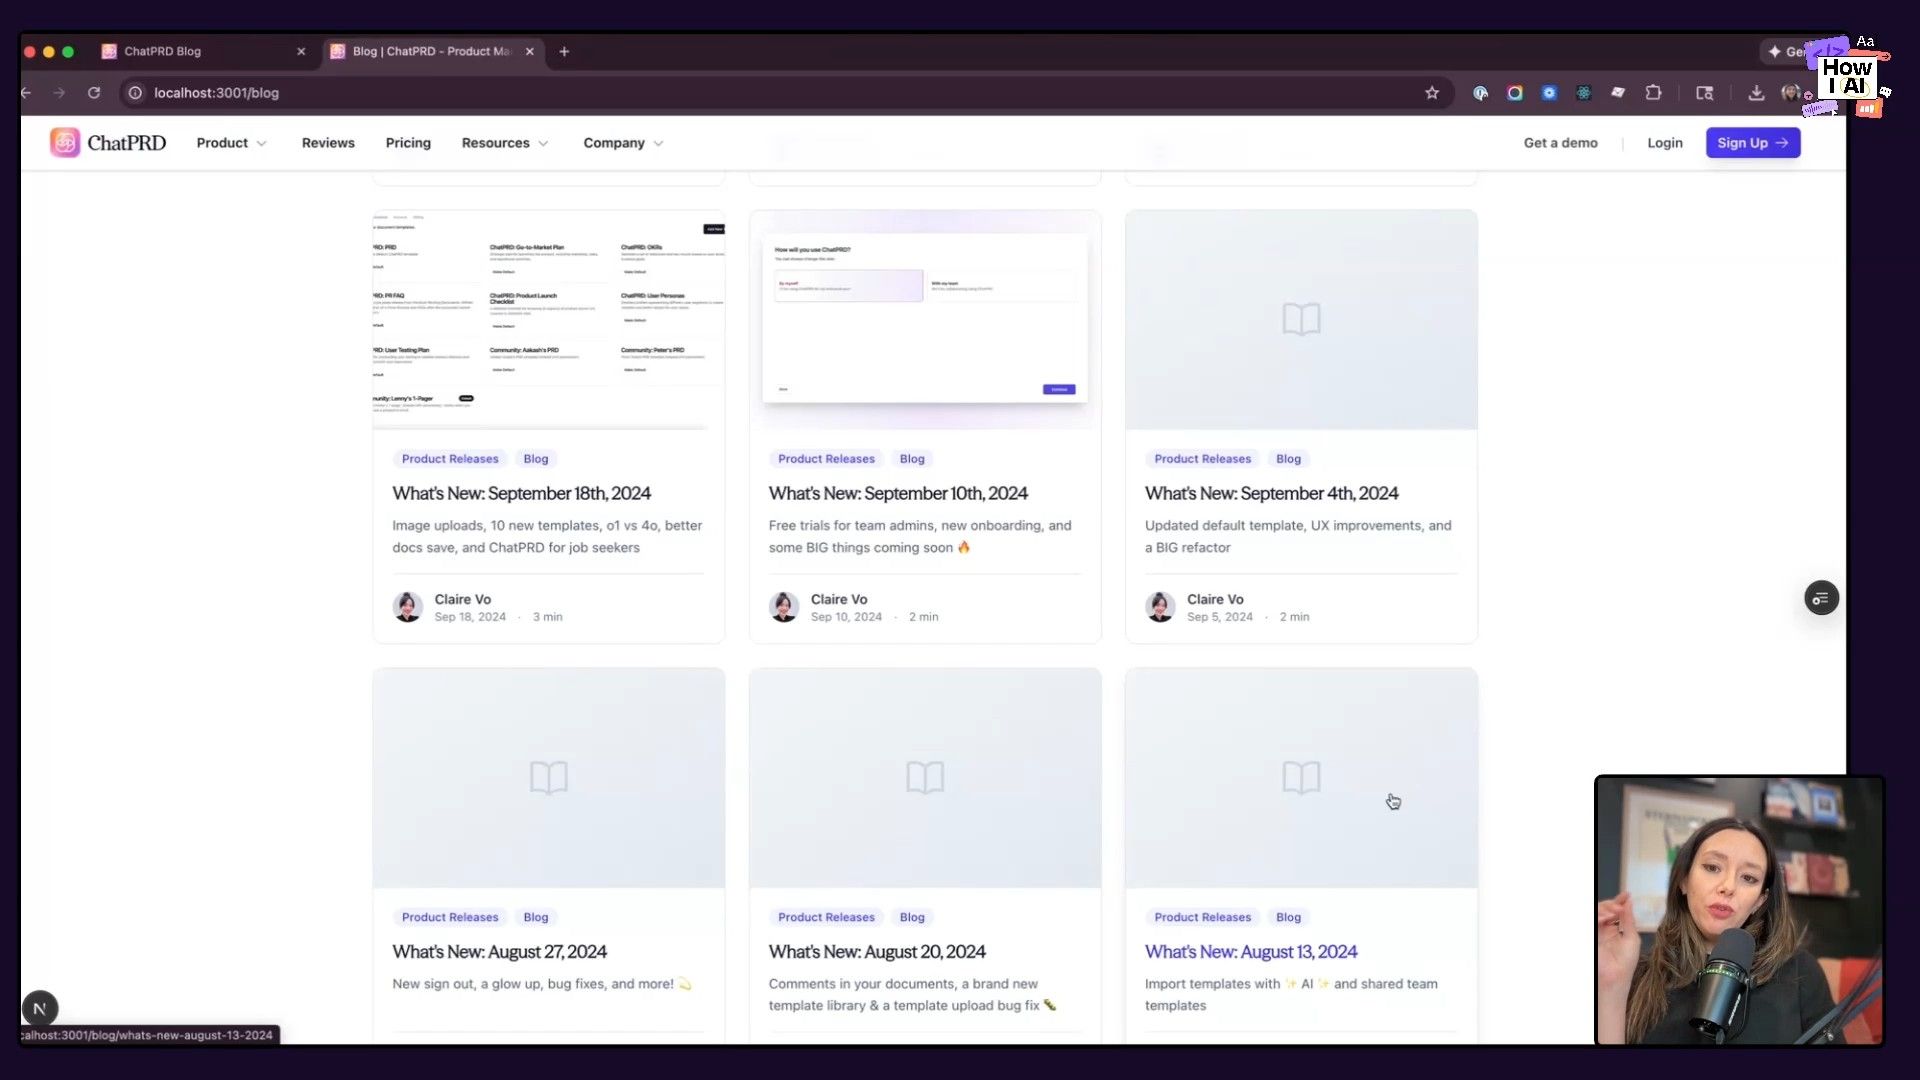Viewport: 1920px width, 1080px height.
Task: Open What's New: August 20, 2024 post
Action: click(877, 952)
